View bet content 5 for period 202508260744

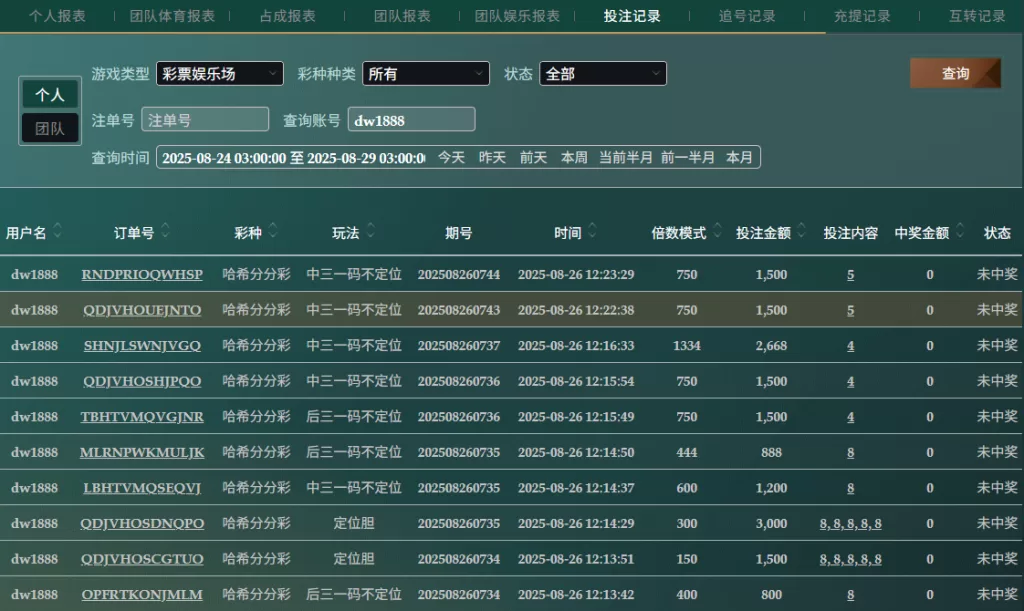click(x=850, y=274)
